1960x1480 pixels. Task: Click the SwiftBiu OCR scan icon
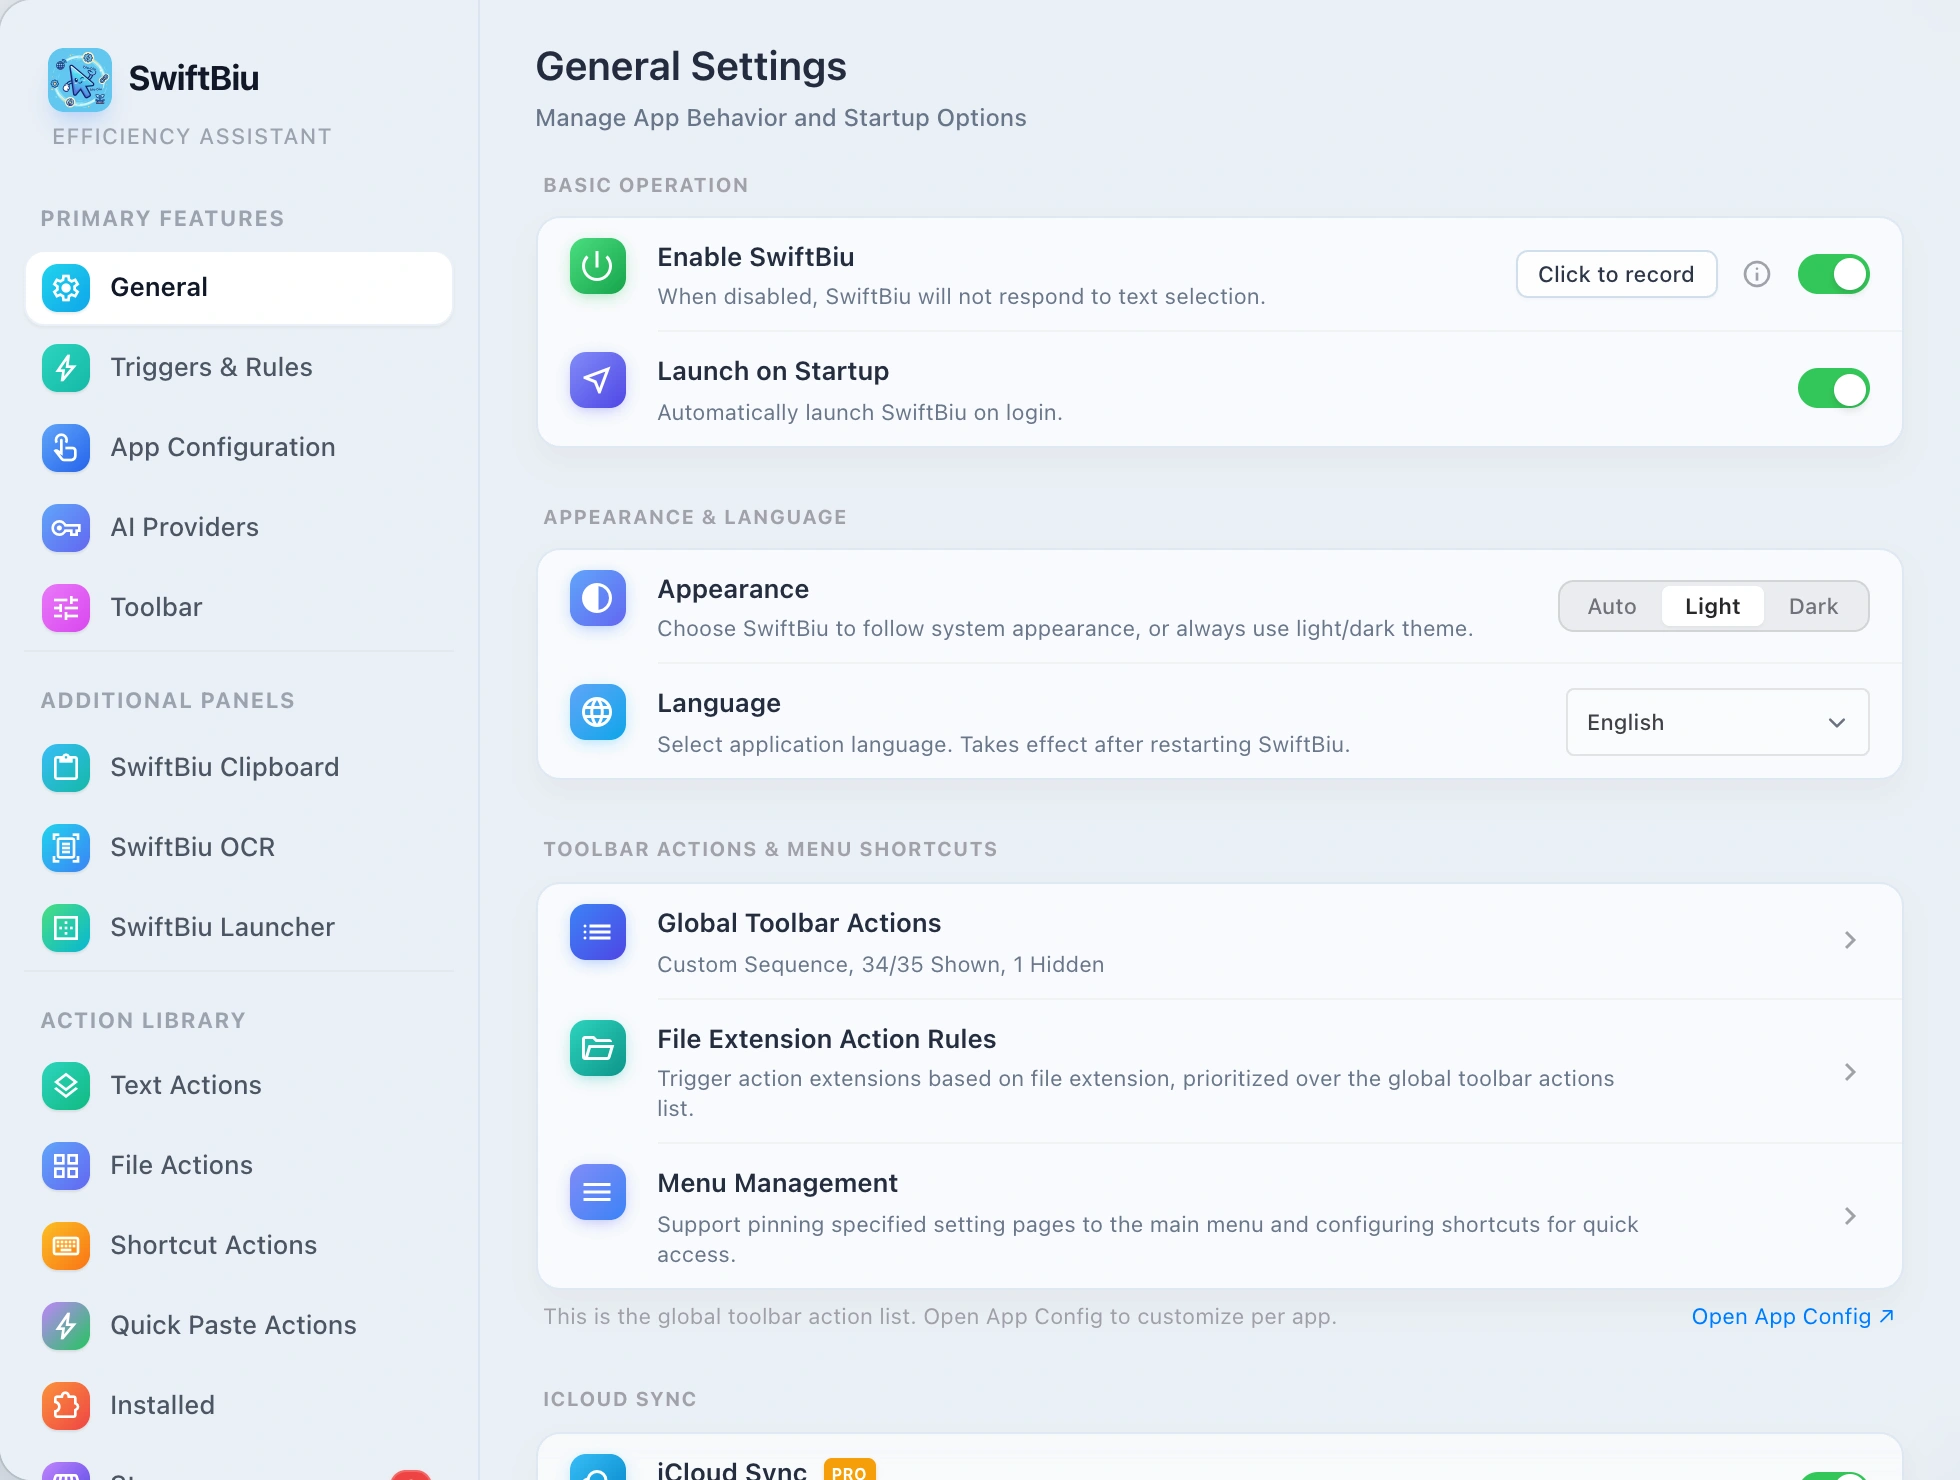pyautogui.click(x=66, y=848)
